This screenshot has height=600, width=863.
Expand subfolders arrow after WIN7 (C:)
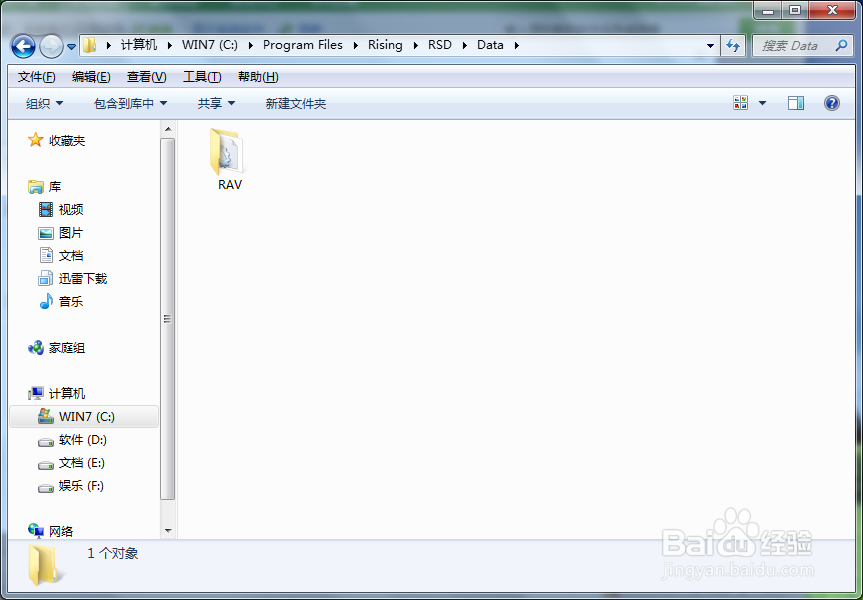pos(251,45)
